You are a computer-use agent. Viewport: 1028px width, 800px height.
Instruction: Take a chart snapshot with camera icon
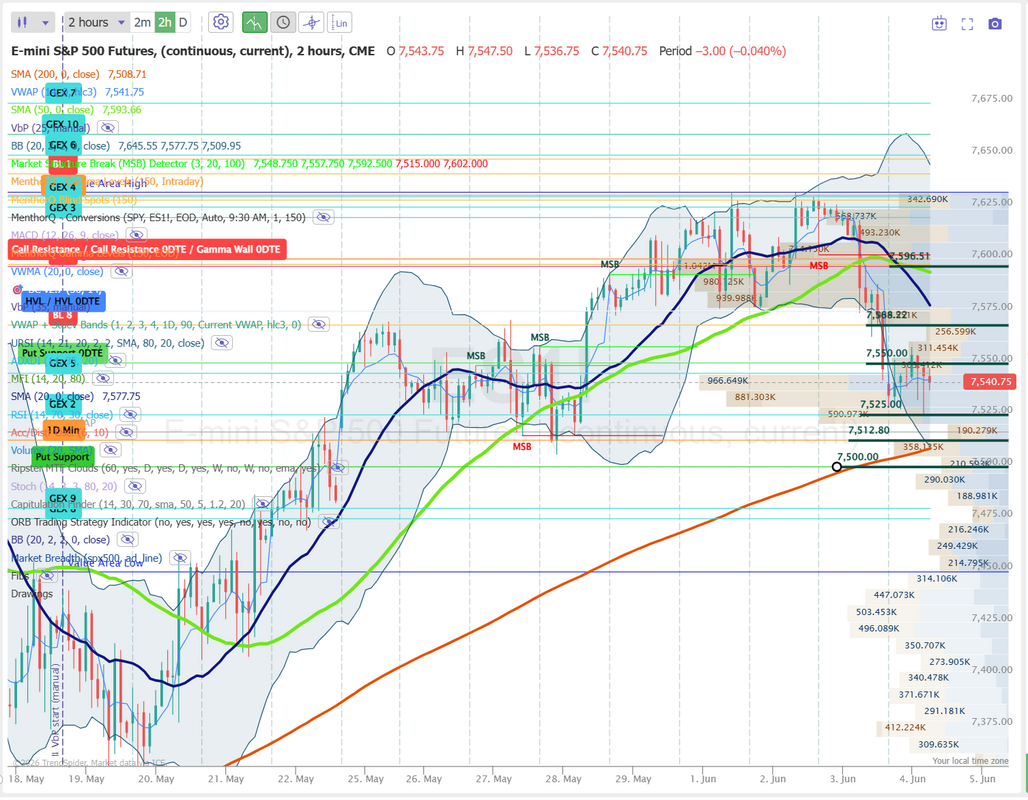point(995,24)
